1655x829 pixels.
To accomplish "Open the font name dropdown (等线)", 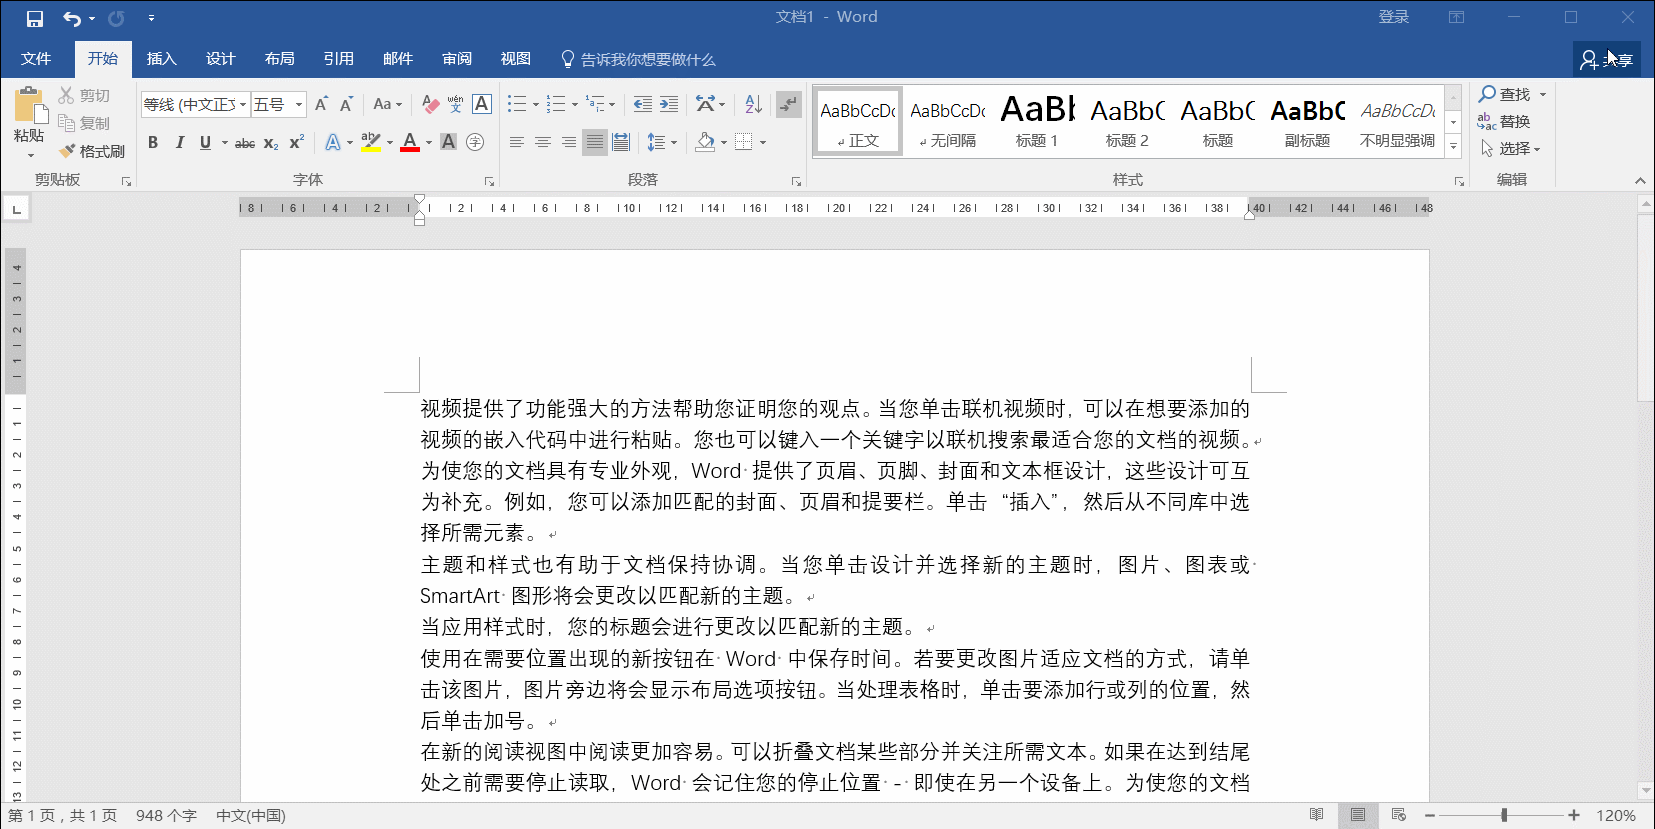I will point(243,104).
